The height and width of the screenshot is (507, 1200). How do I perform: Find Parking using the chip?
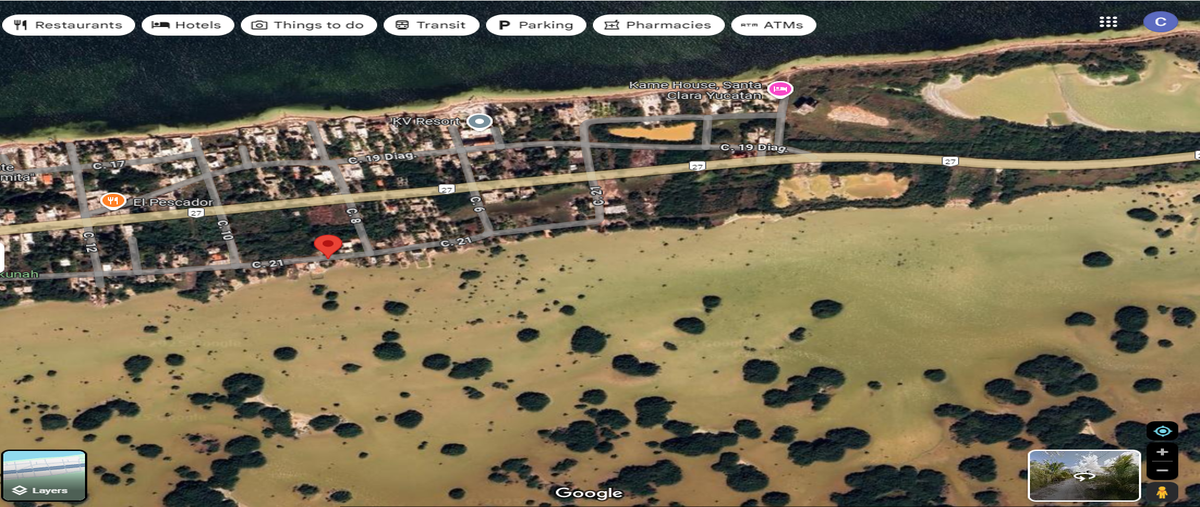[536, 25]
